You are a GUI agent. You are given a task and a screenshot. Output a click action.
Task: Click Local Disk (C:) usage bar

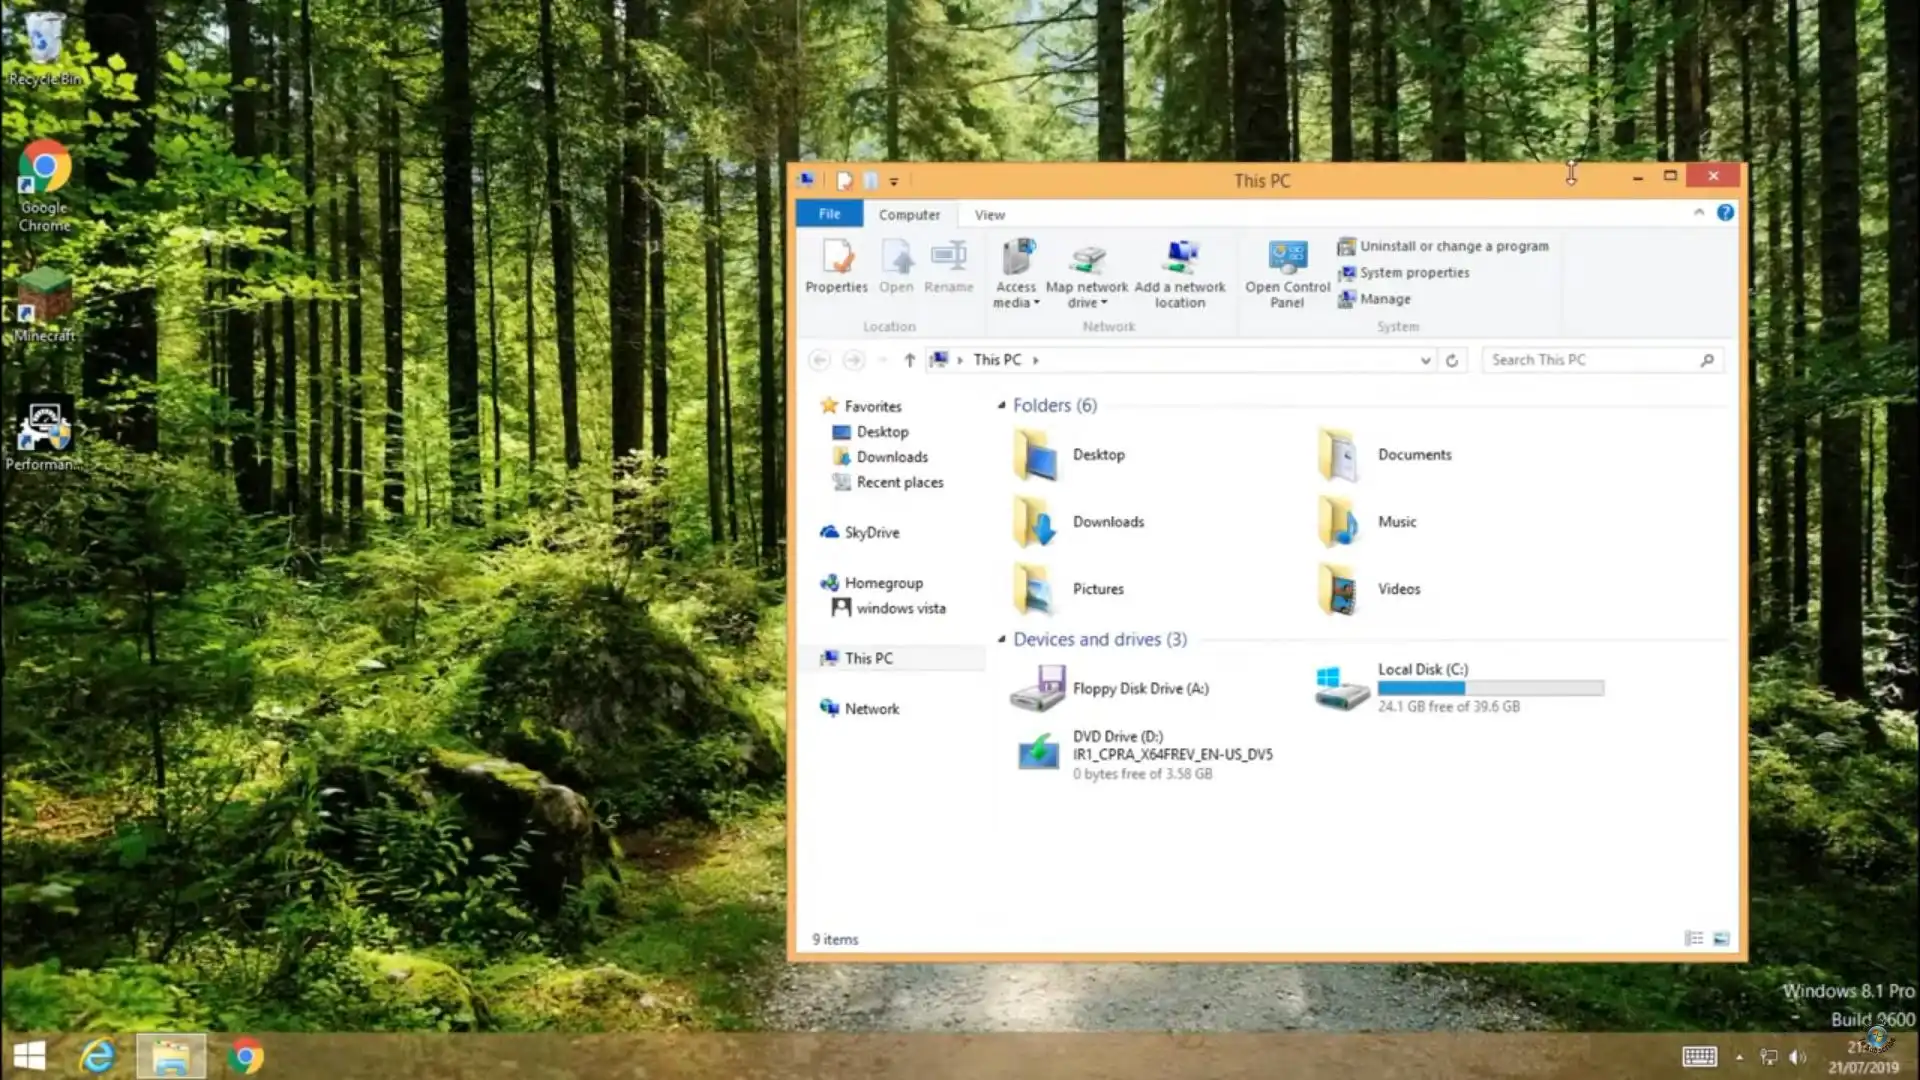[1490, 688]
